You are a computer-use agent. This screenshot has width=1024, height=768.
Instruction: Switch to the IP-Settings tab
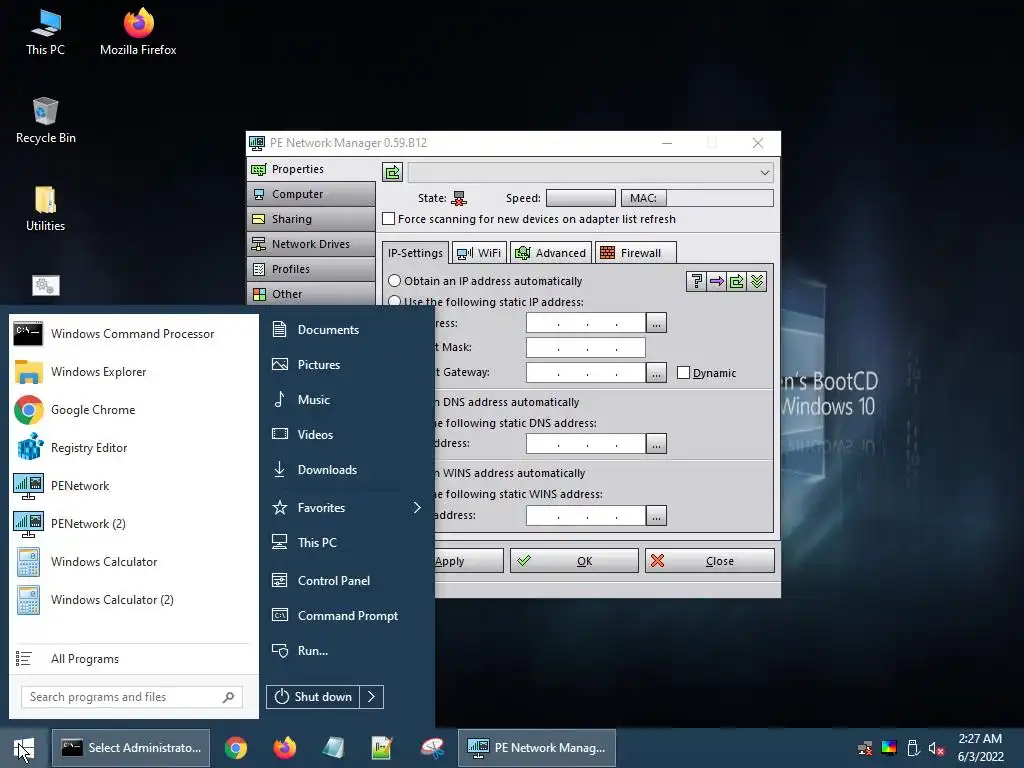coord(415,253)
